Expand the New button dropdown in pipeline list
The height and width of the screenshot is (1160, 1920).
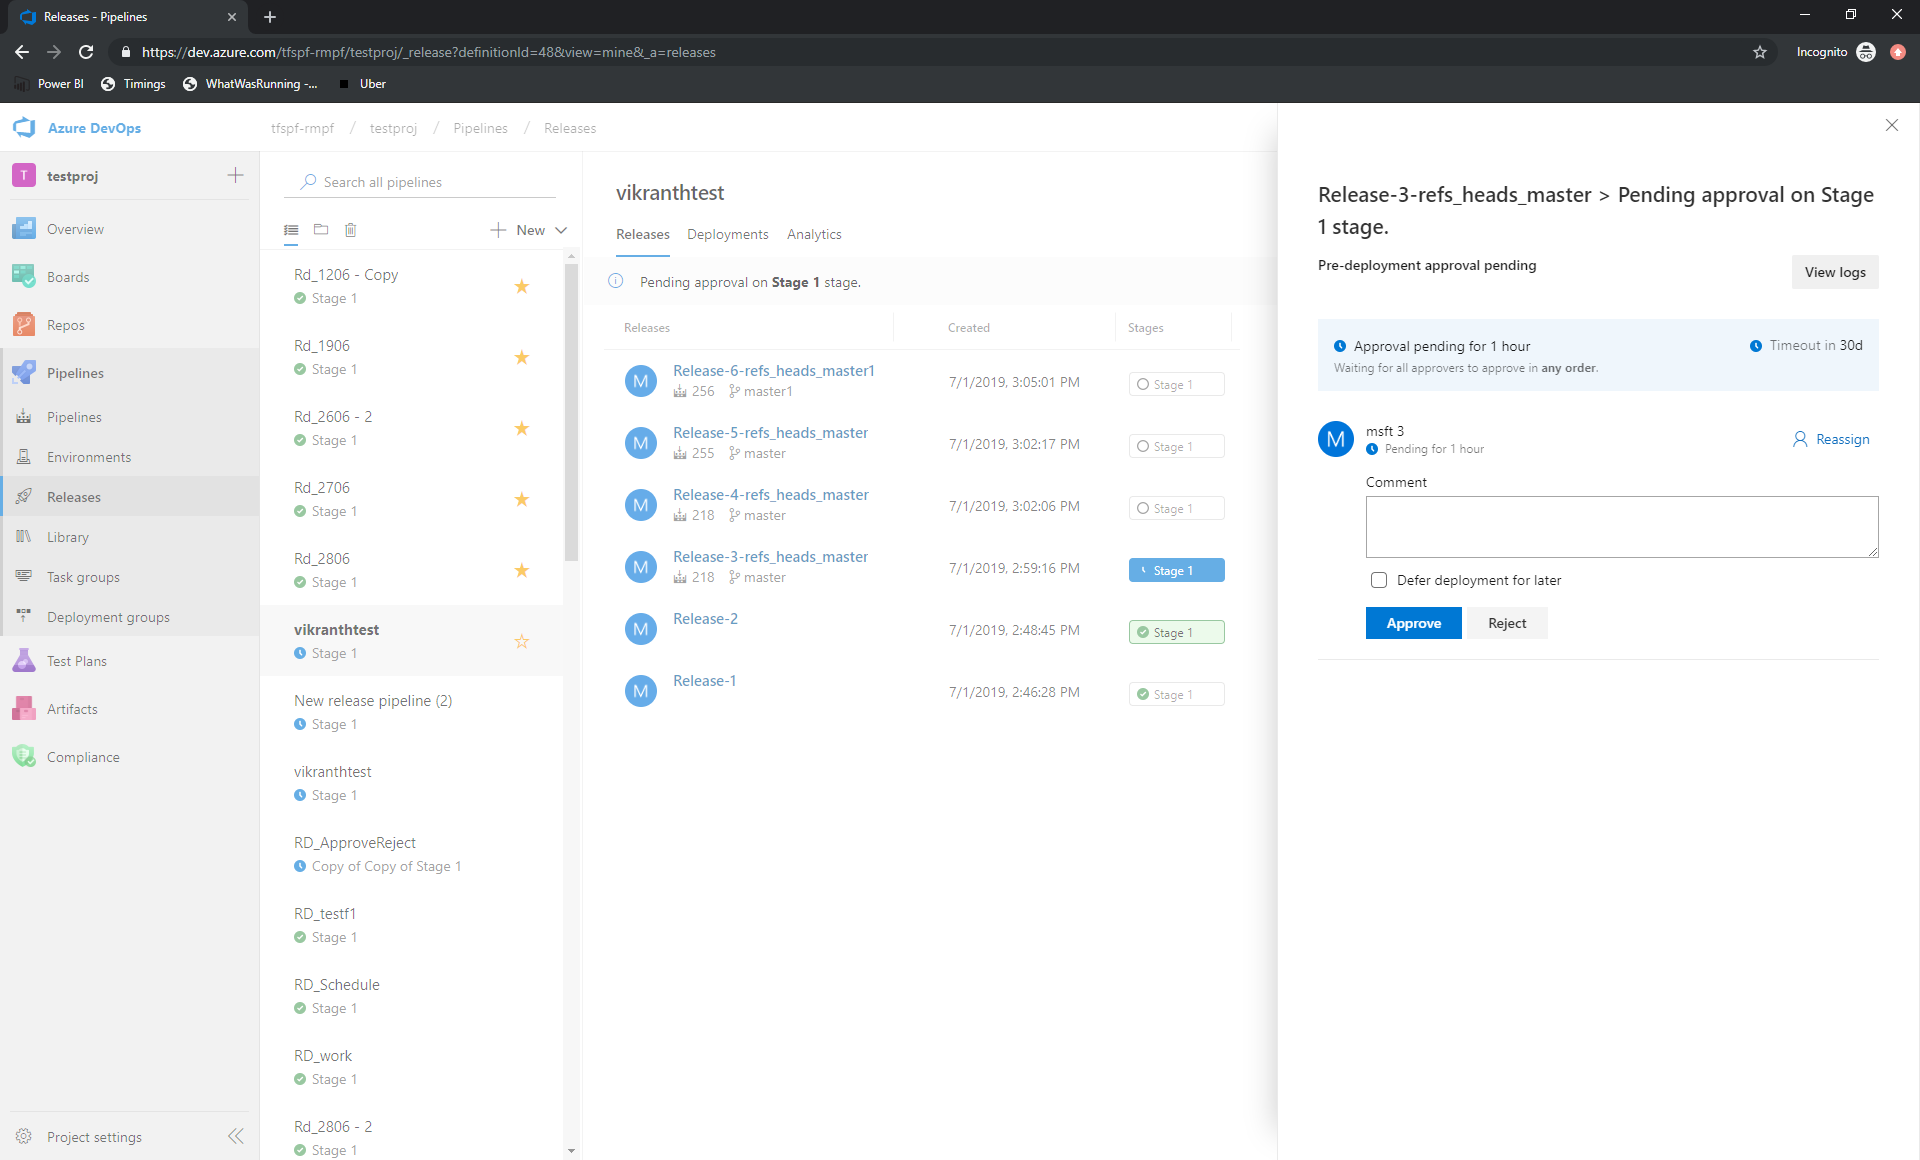tap(560, 229)
